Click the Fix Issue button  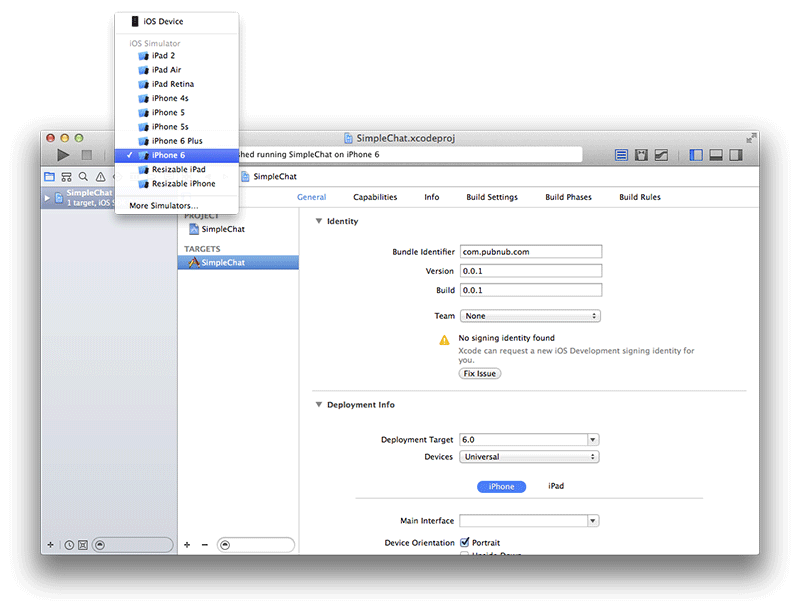[x=480, y=373]
